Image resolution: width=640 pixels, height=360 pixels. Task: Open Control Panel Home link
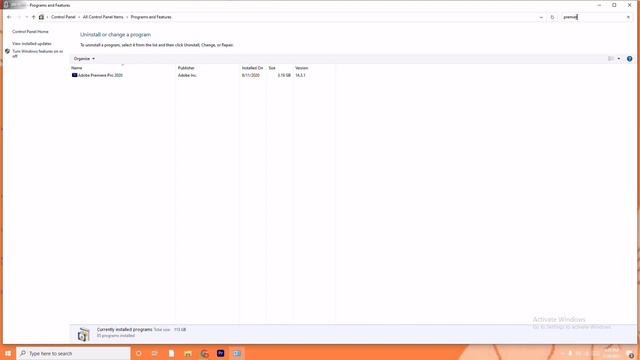point(30,31)
